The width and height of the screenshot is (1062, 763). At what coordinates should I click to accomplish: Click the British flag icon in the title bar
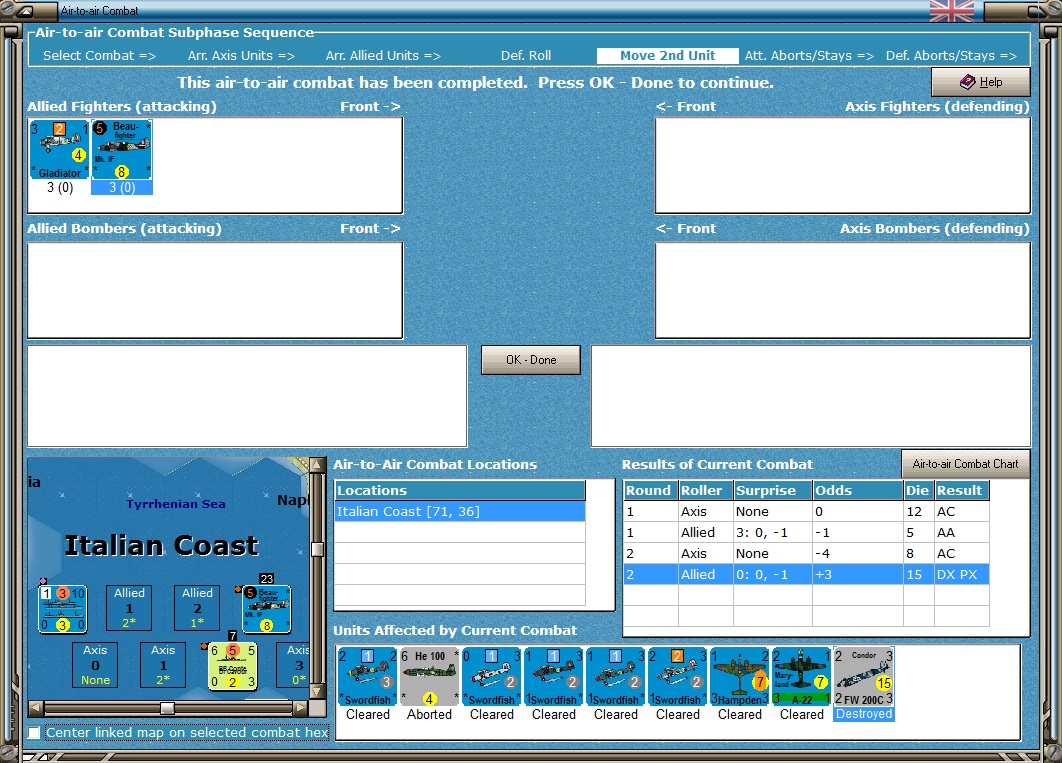pos(952,11)
